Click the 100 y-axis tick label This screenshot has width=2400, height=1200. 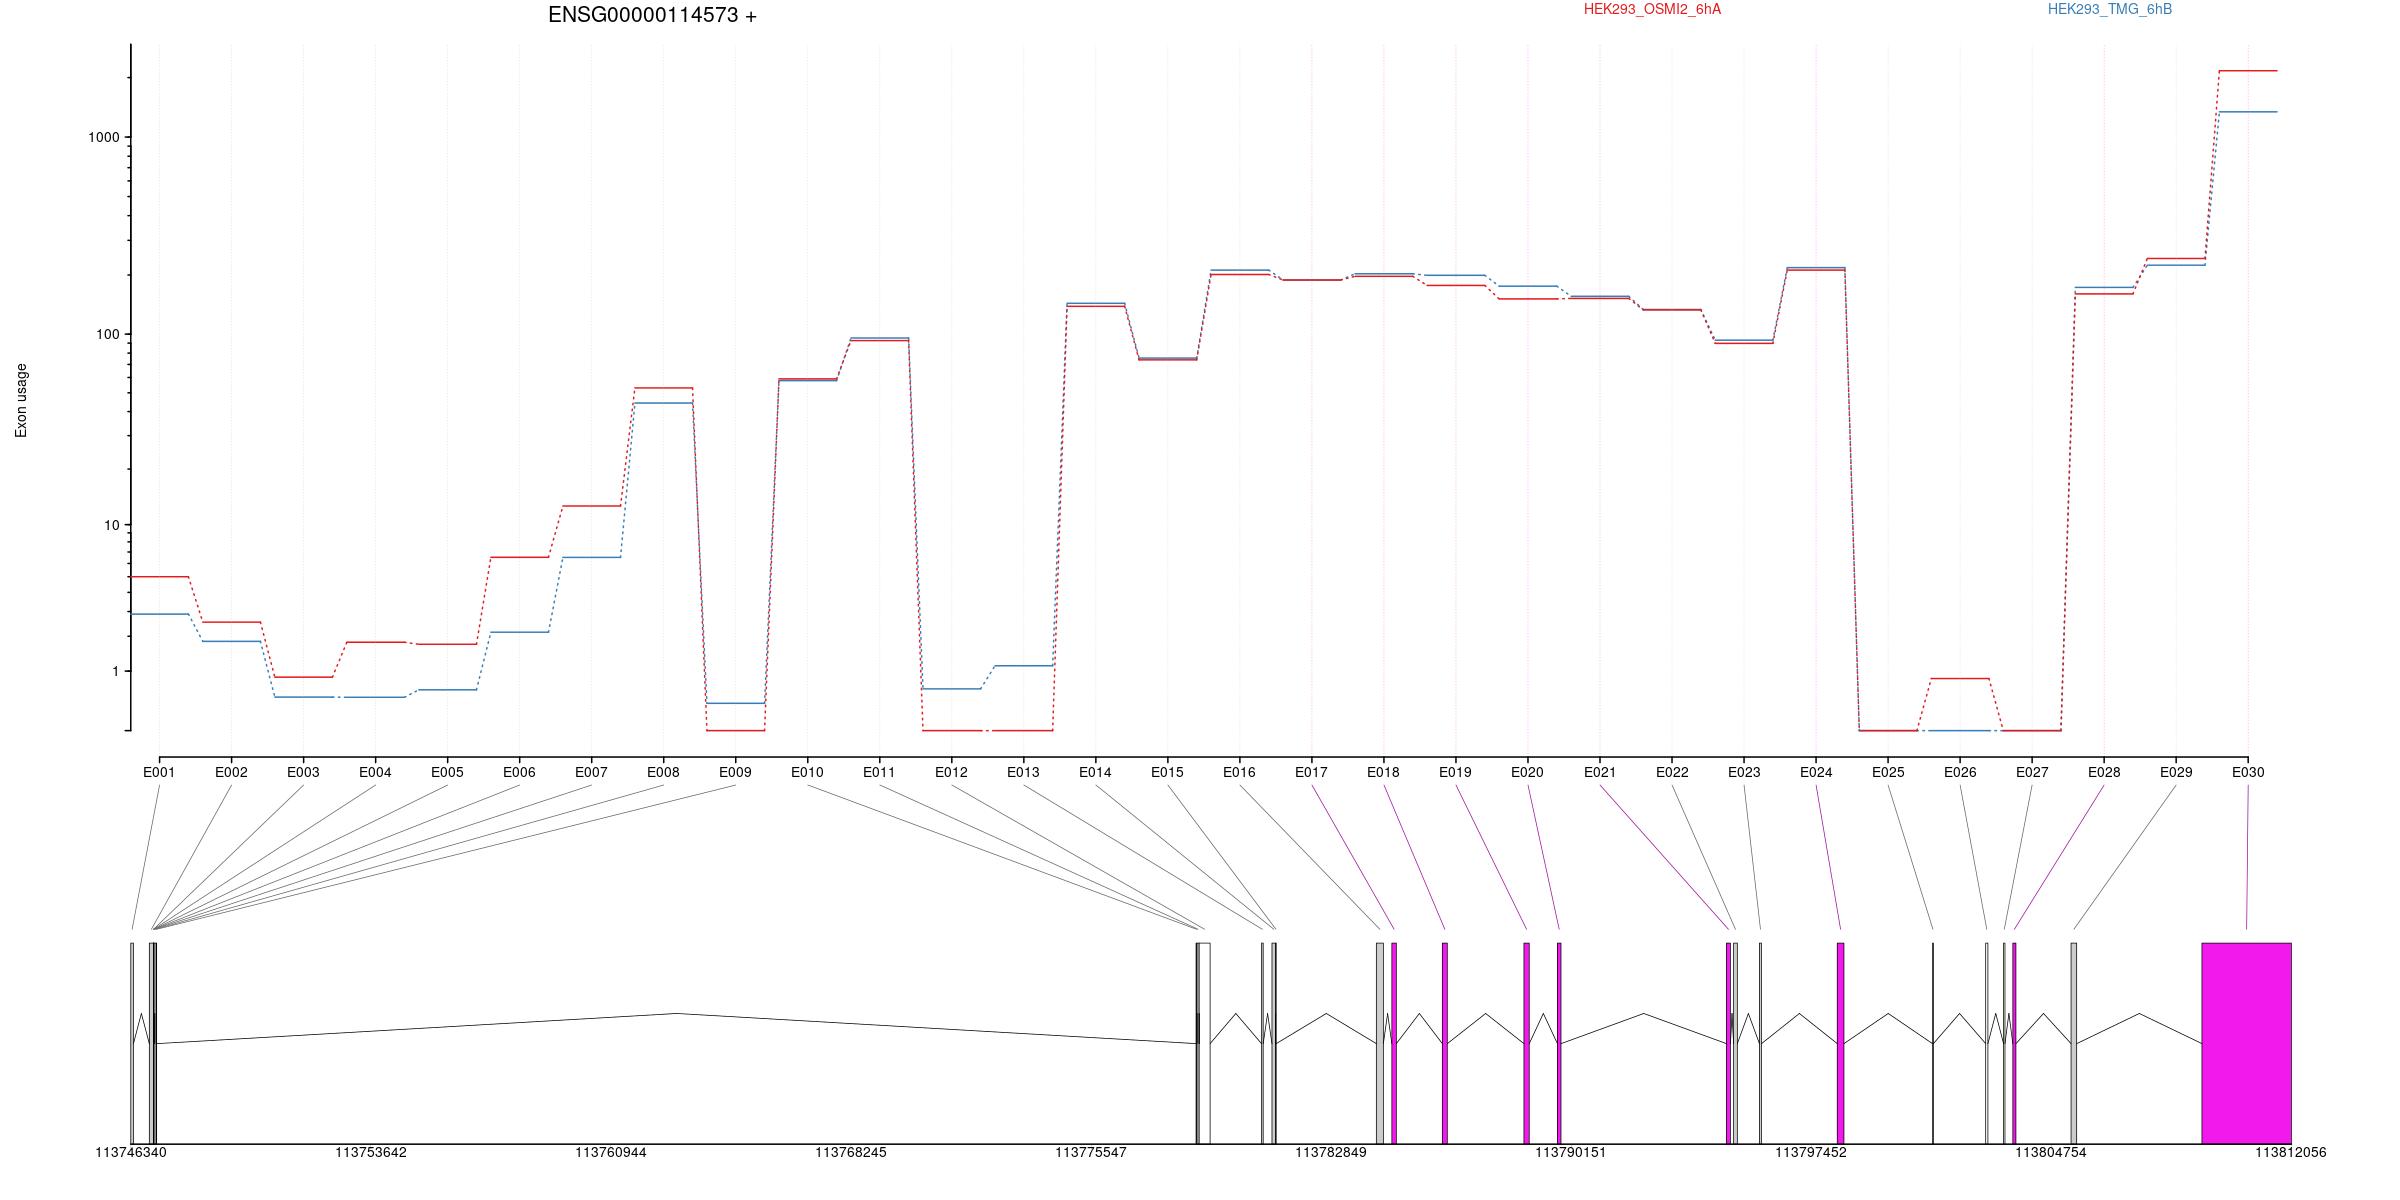108,334
